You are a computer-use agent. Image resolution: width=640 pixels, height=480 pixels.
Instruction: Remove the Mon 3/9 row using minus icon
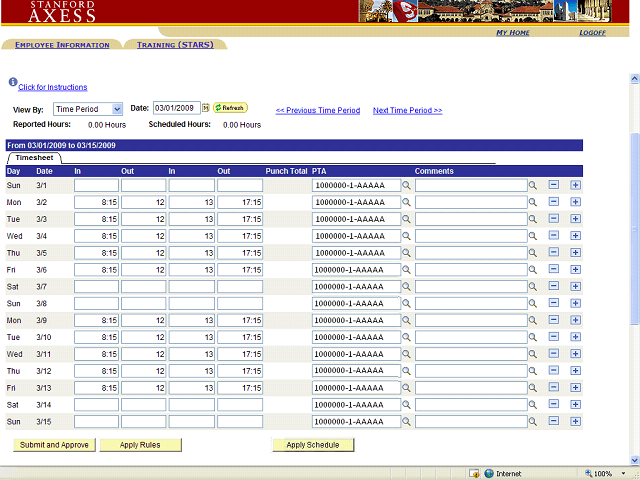(554, 320)
